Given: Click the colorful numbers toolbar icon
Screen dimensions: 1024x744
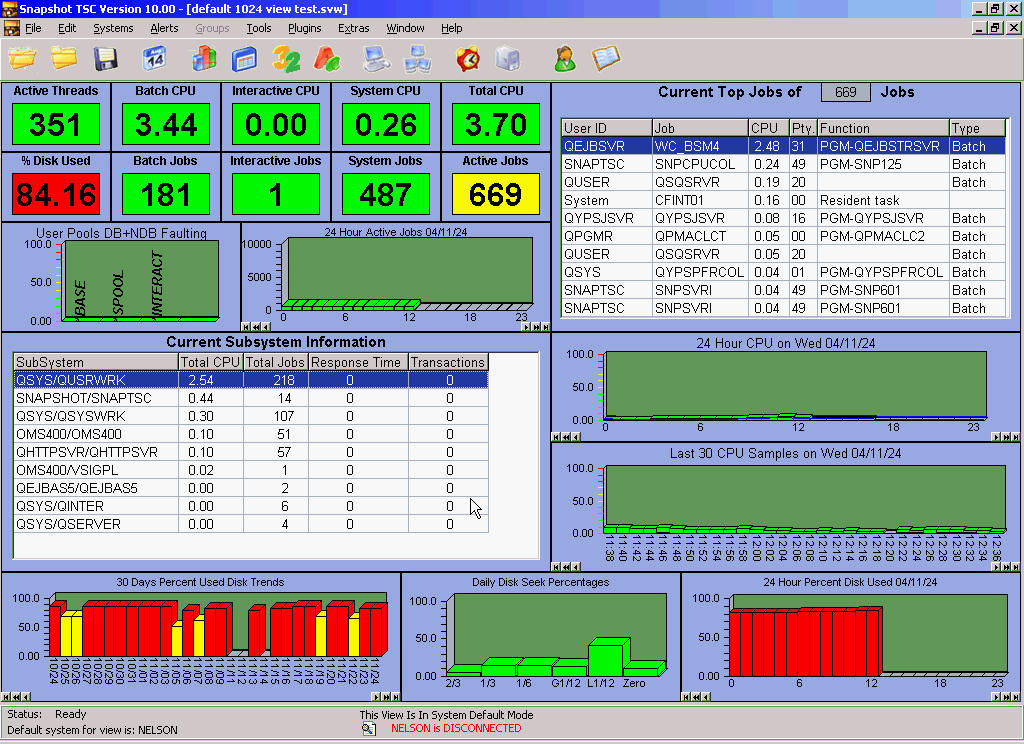Looking at the screenshot, I should 286,59.
